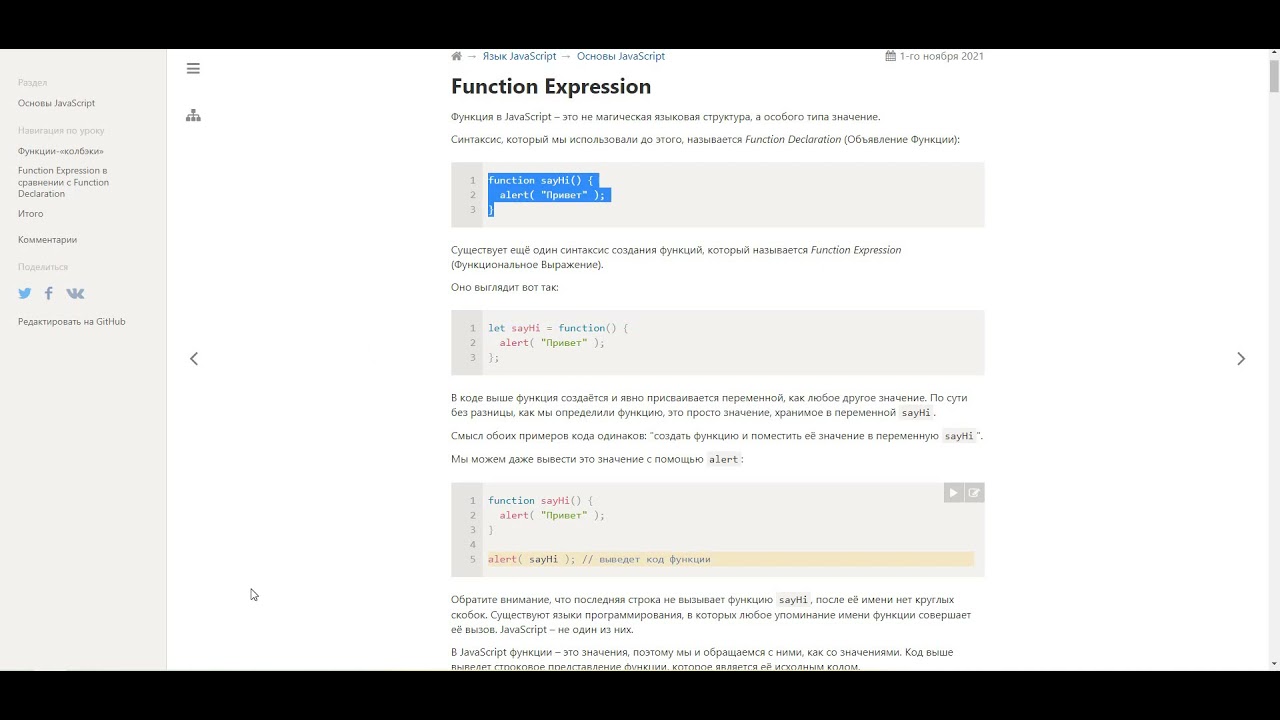Image resolution: width=1280 pixels, height=720 pixels.
Task: Jump to 'Комментарии' section
Action: coord(47,240)
